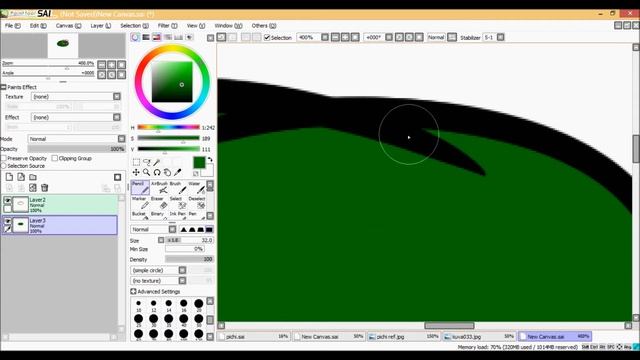This screenshot has width=640, height=360.
Task: Hide Layer 3 using its eye icon
Action: [x=7, y=221]
